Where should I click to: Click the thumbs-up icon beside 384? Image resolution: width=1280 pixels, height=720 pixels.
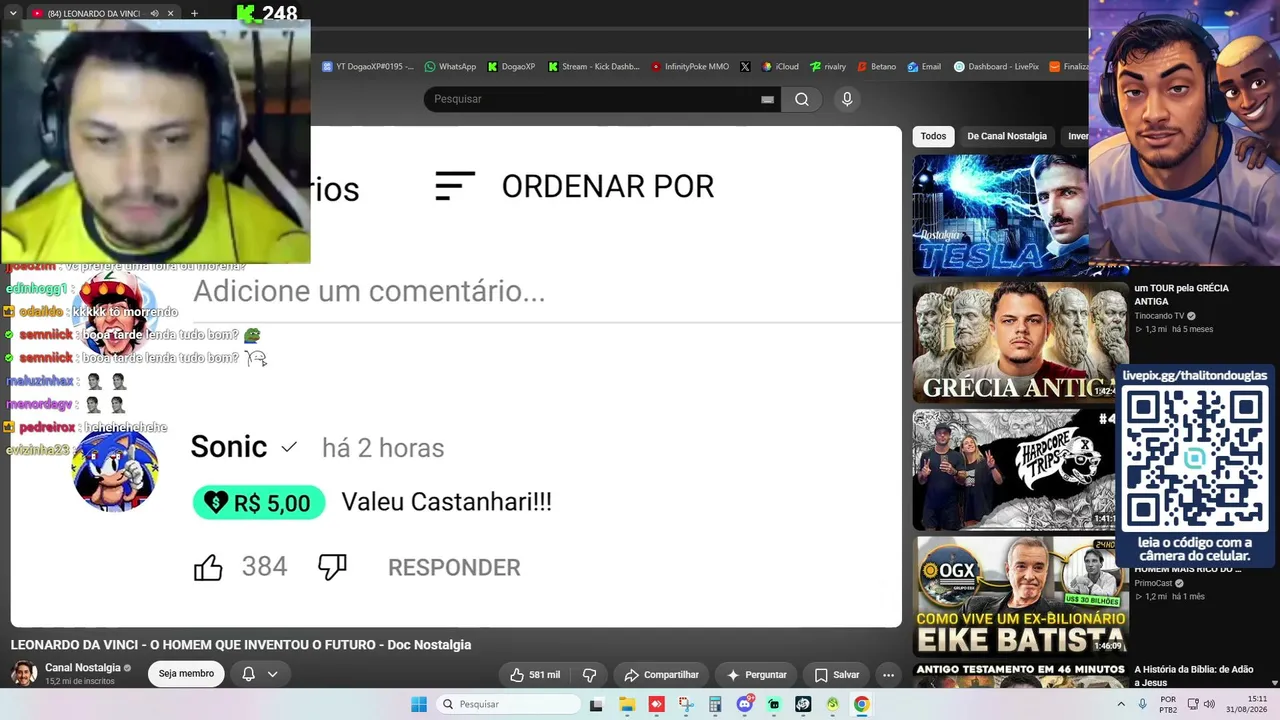pos(208,567)
